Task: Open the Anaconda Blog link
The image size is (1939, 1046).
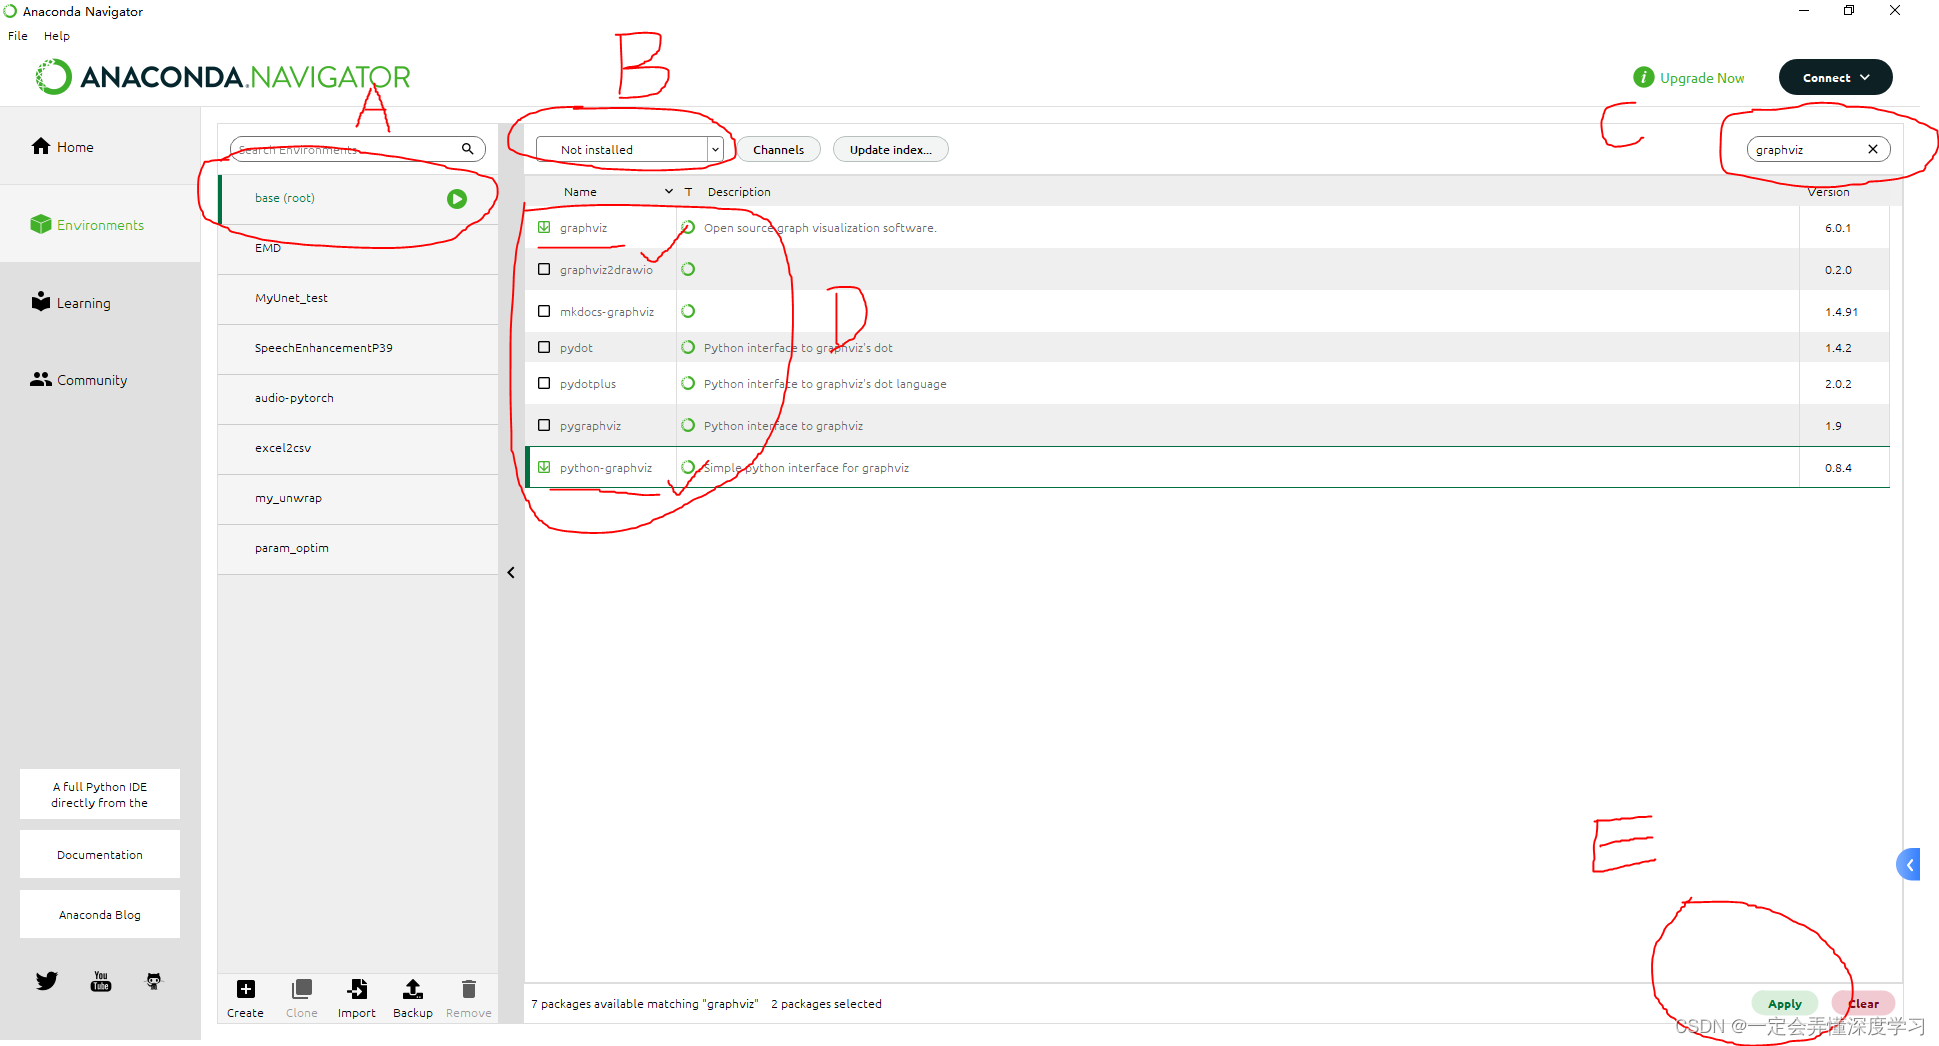Action: [x=100, y=914]
